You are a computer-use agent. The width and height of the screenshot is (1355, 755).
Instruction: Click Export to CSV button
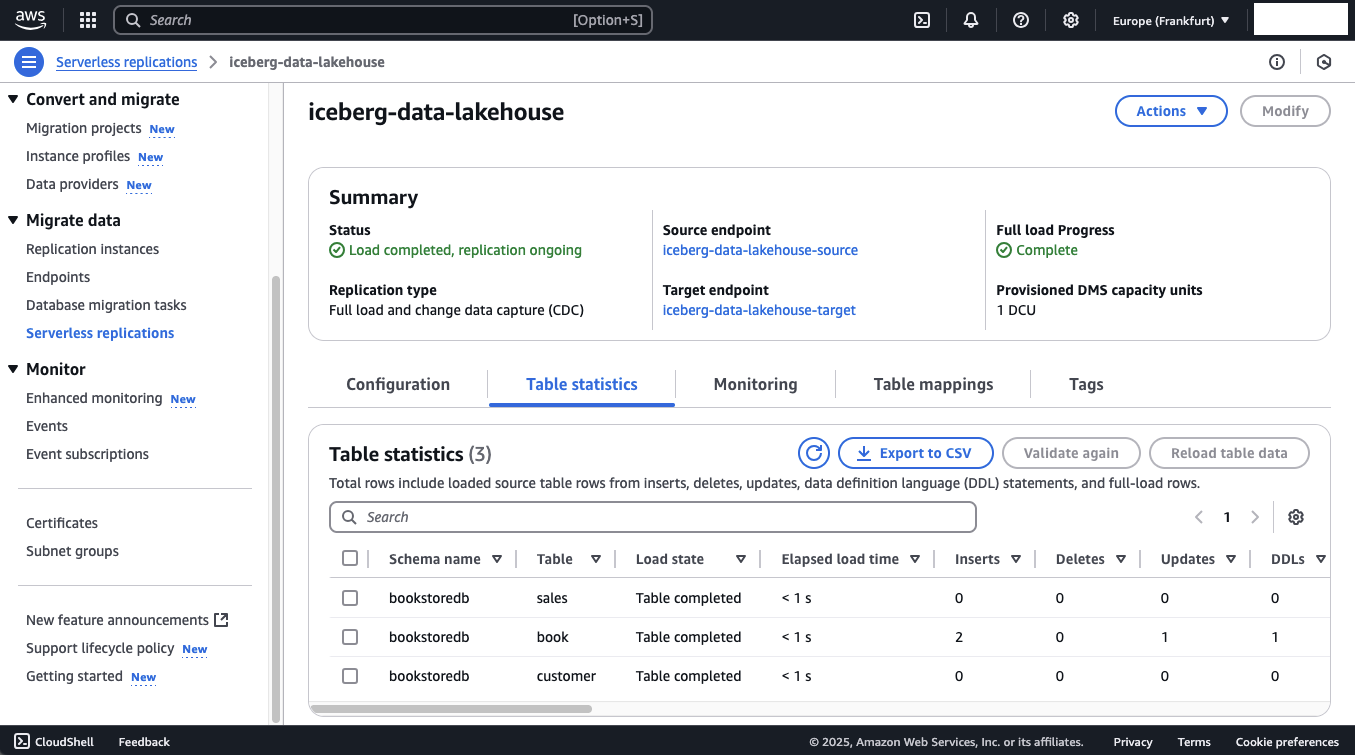[915, 453]
